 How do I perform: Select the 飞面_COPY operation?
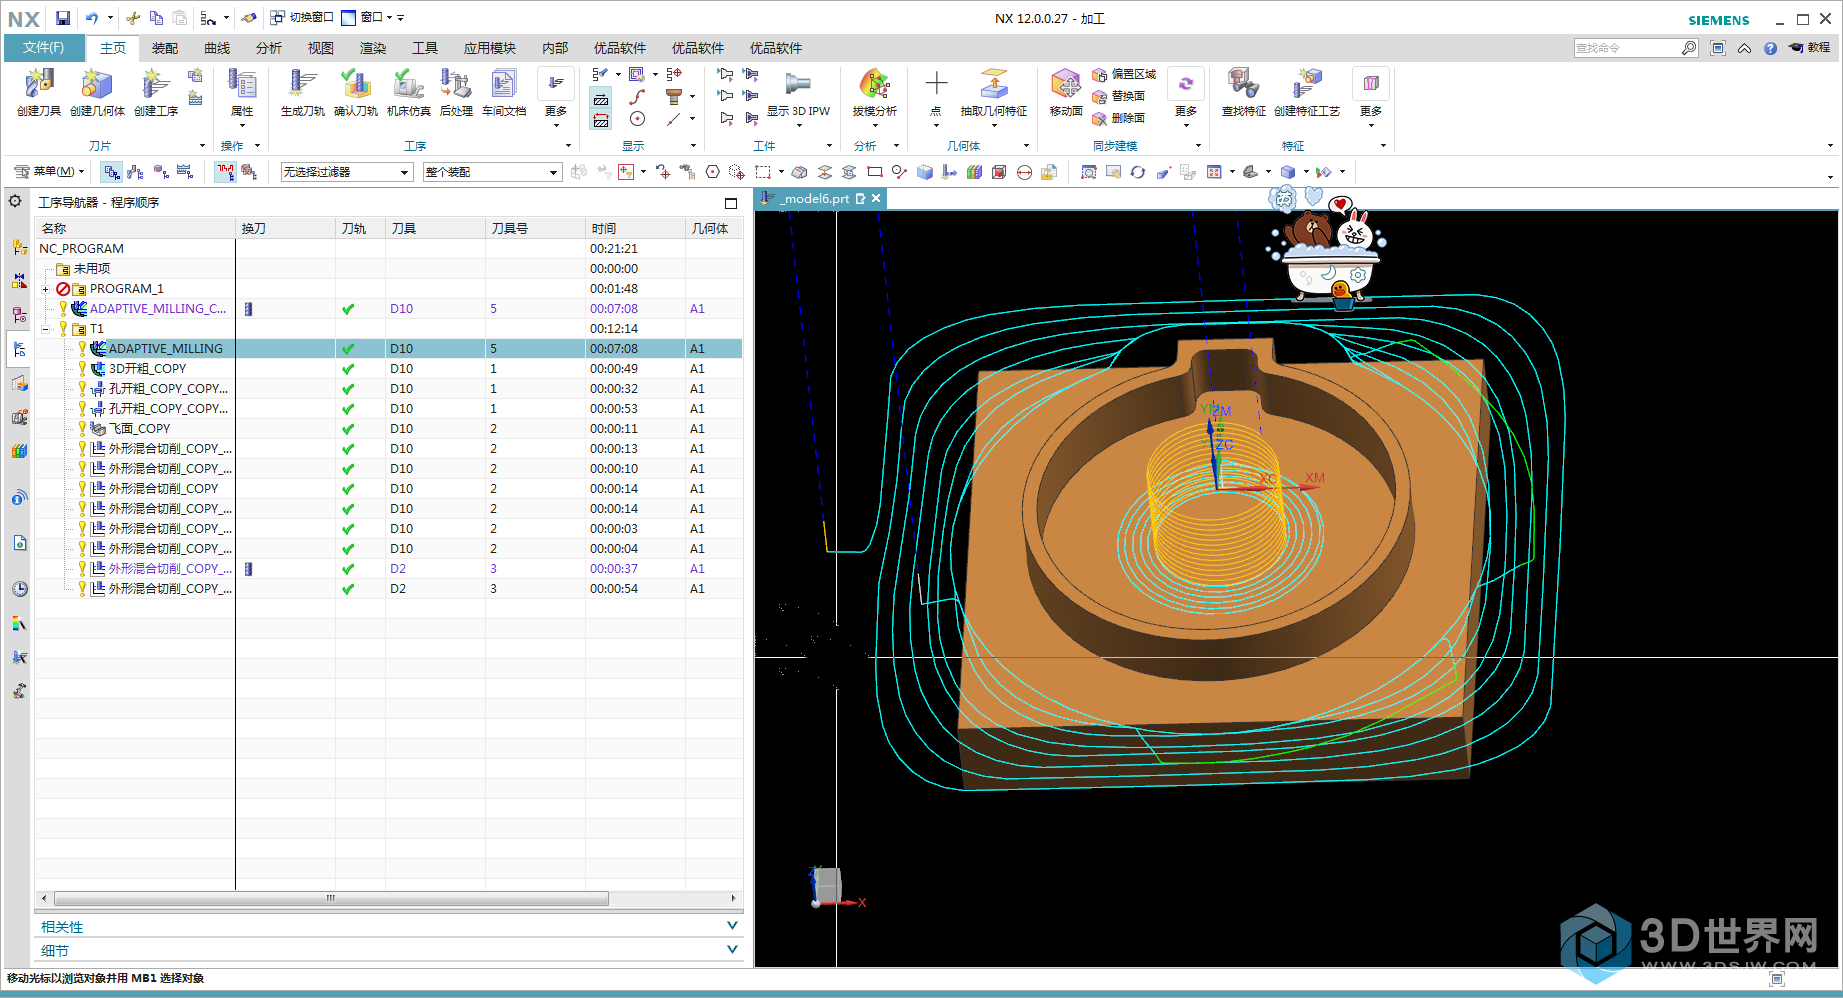click(x=139, y=429)
